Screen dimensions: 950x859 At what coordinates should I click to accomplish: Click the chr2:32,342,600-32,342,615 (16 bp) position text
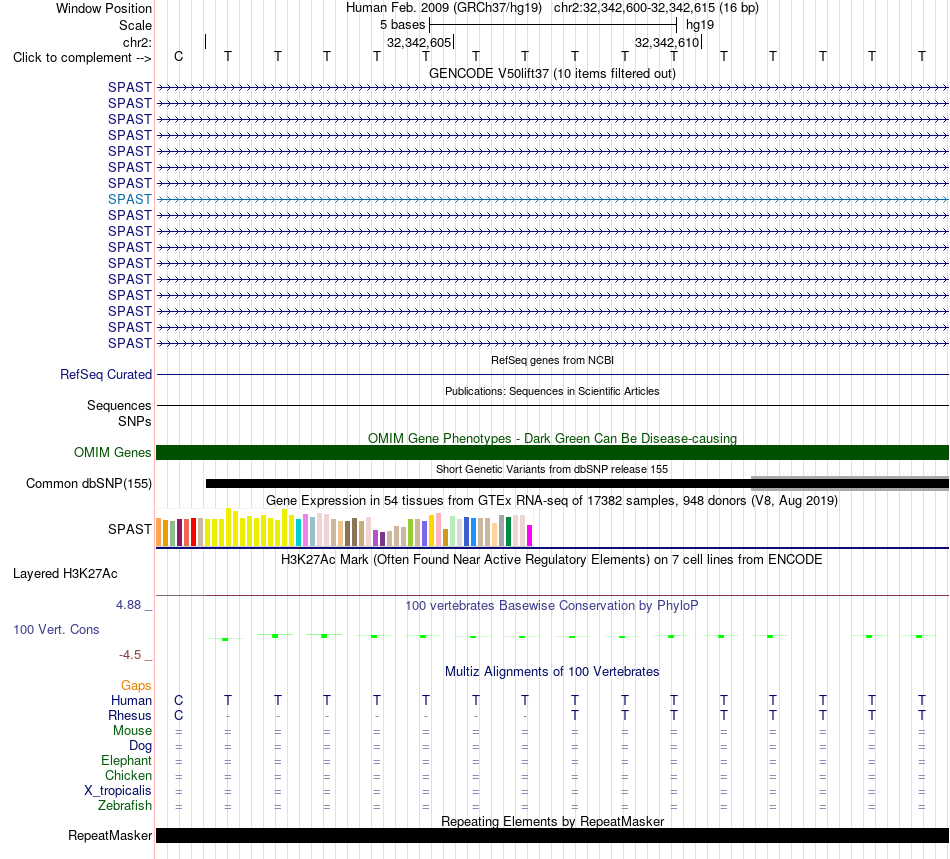[x=656, y=8]
